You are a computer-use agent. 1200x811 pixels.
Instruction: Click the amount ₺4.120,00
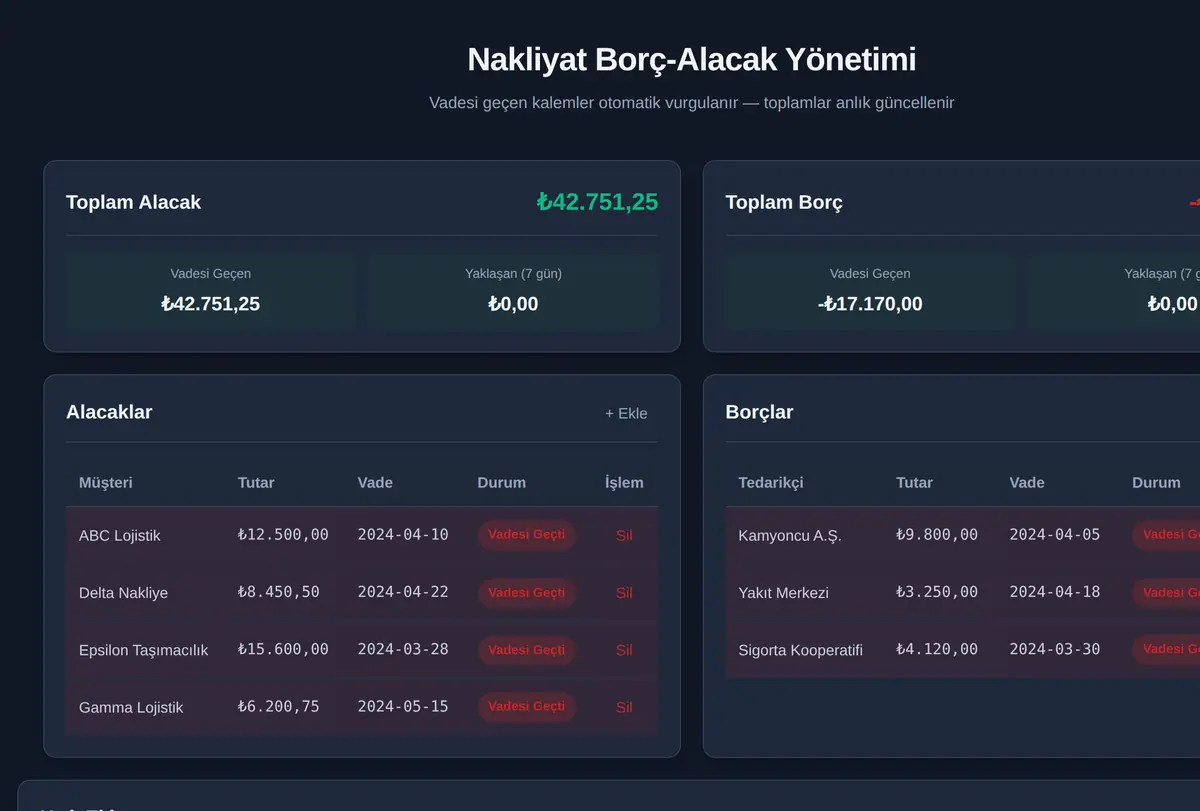tap(937, 649)
